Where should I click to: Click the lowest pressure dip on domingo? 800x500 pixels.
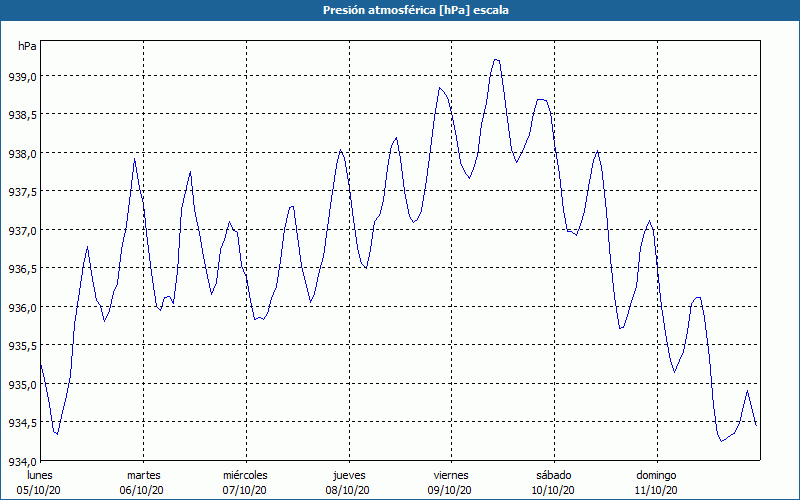[x=722, y=441]
